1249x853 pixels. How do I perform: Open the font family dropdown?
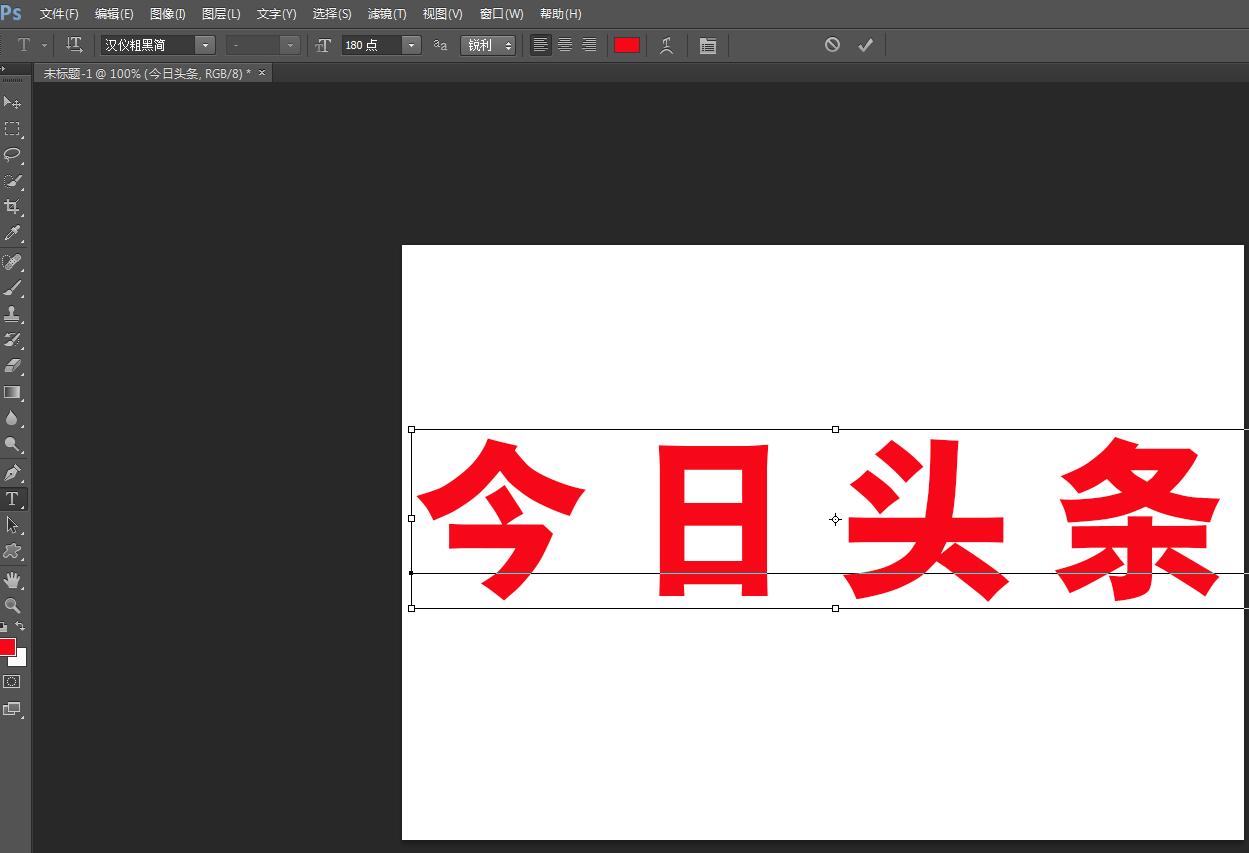(205, 45)
